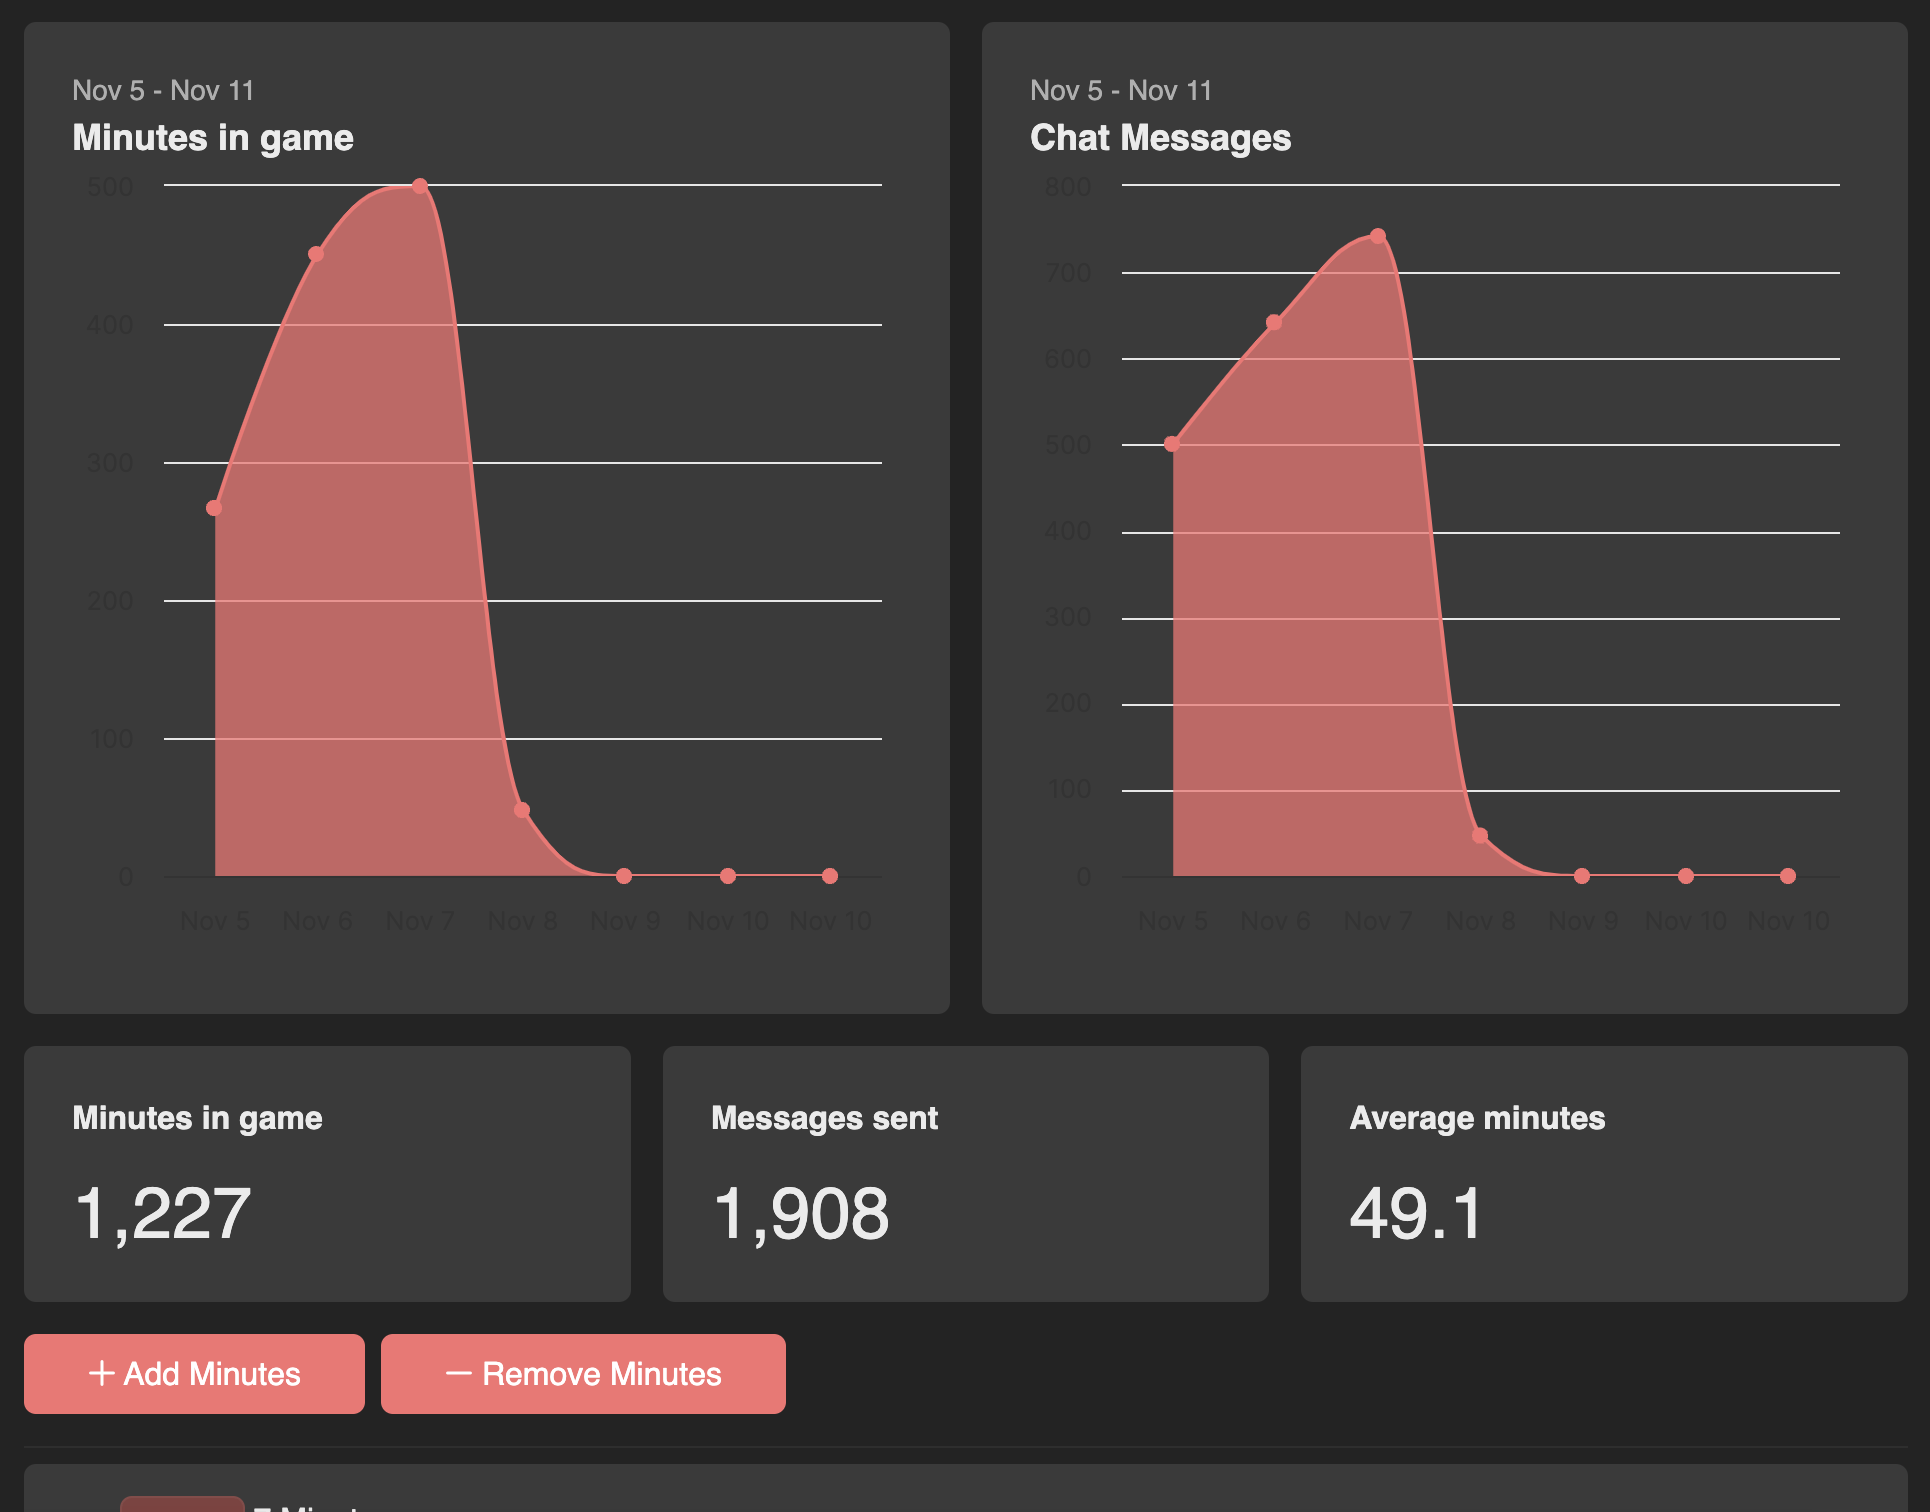1930x1512 pixels.
Task: Select Nov 9 point on Minutes in game chart
Action: tap(624, 876)
